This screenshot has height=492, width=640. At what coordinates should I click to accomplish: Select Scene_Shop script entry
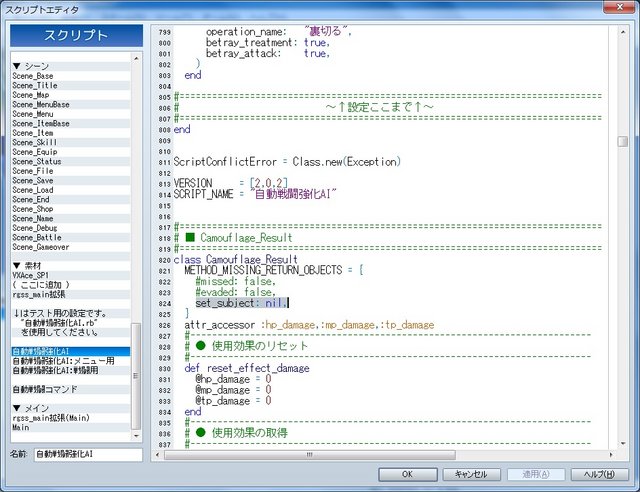click(x=71, y=209)
